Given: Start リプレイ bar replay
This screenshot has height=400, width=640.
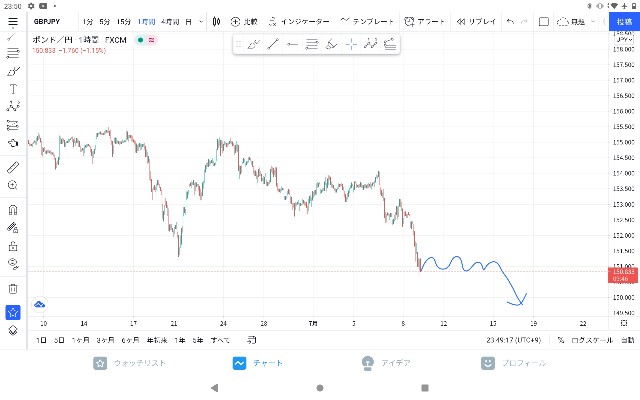Looking at the screenshot, I should pos(476,22).
